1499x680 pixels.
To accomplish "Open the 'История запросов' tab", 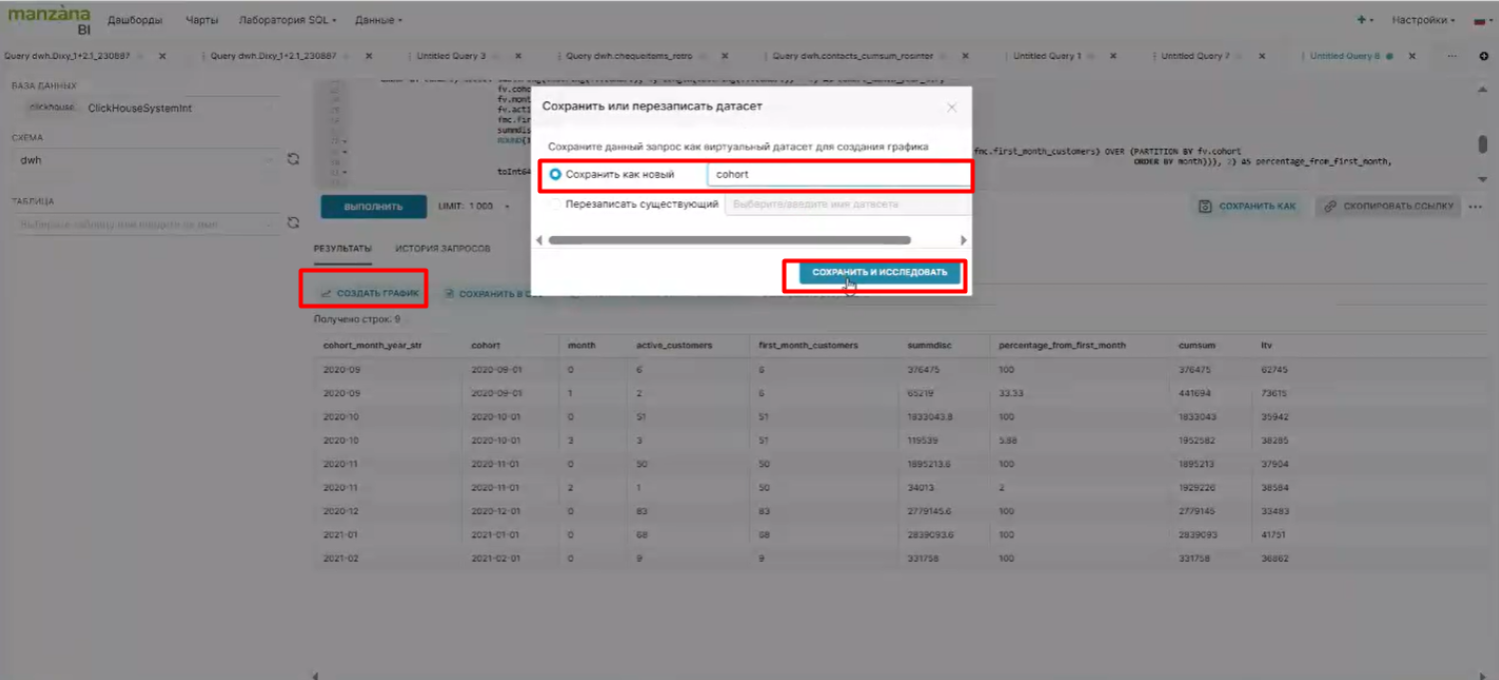I will pyautogui.click(x=443, y=248).
